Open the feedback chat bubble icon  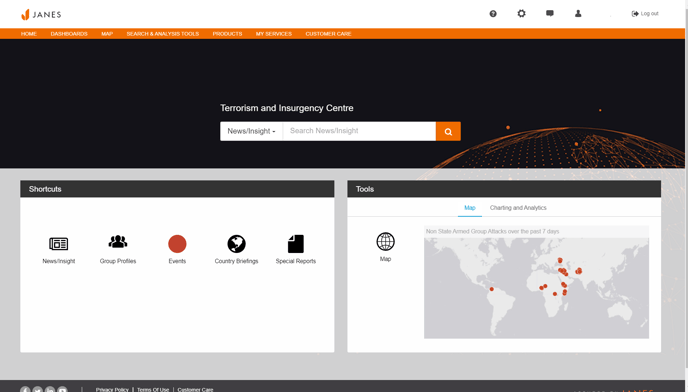coord(550,14)
